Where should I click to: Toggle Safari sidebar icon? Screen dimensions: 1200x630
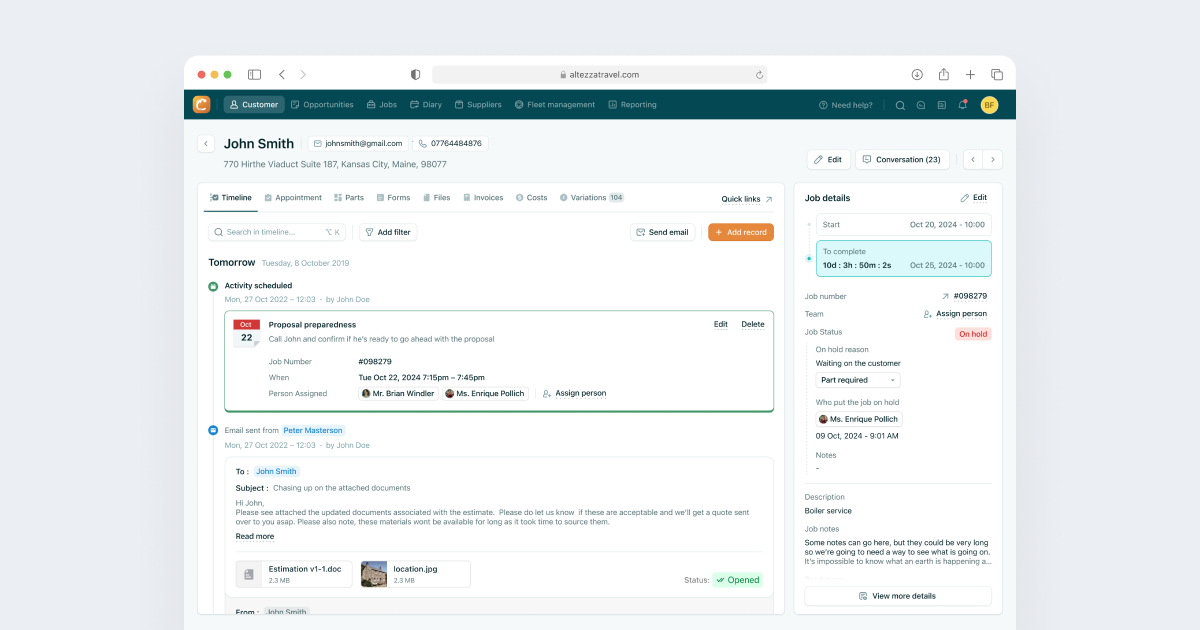pos(255,74)
